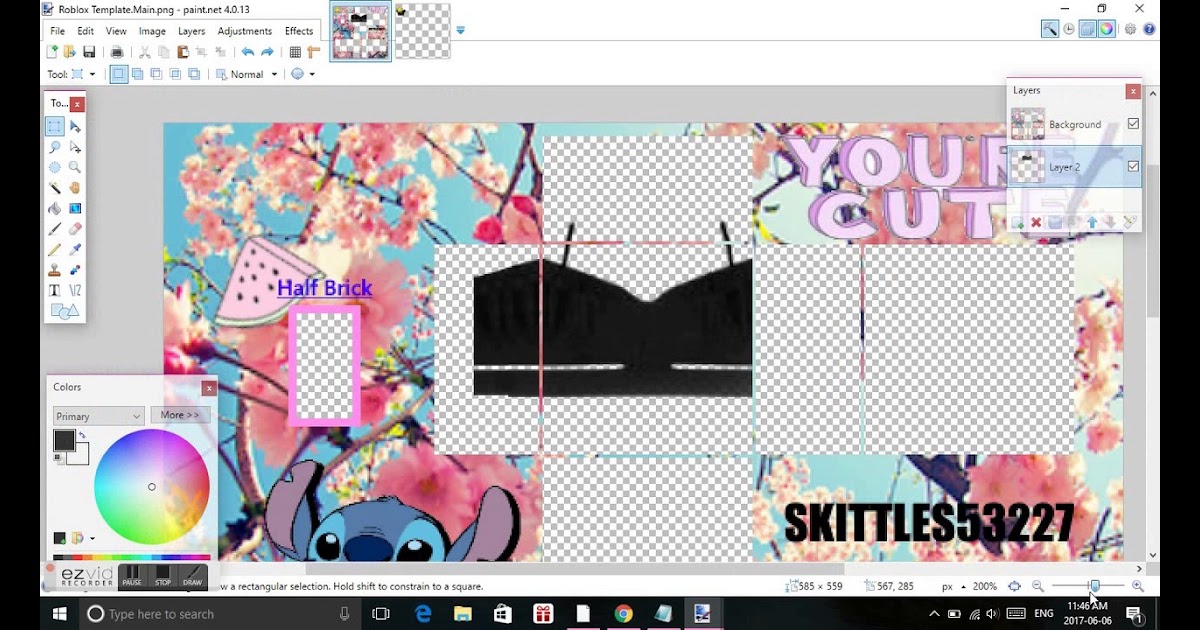The image size is (1200, 630).
Task: Toggle the Colors window button top-right
Action: (1107, 29)
